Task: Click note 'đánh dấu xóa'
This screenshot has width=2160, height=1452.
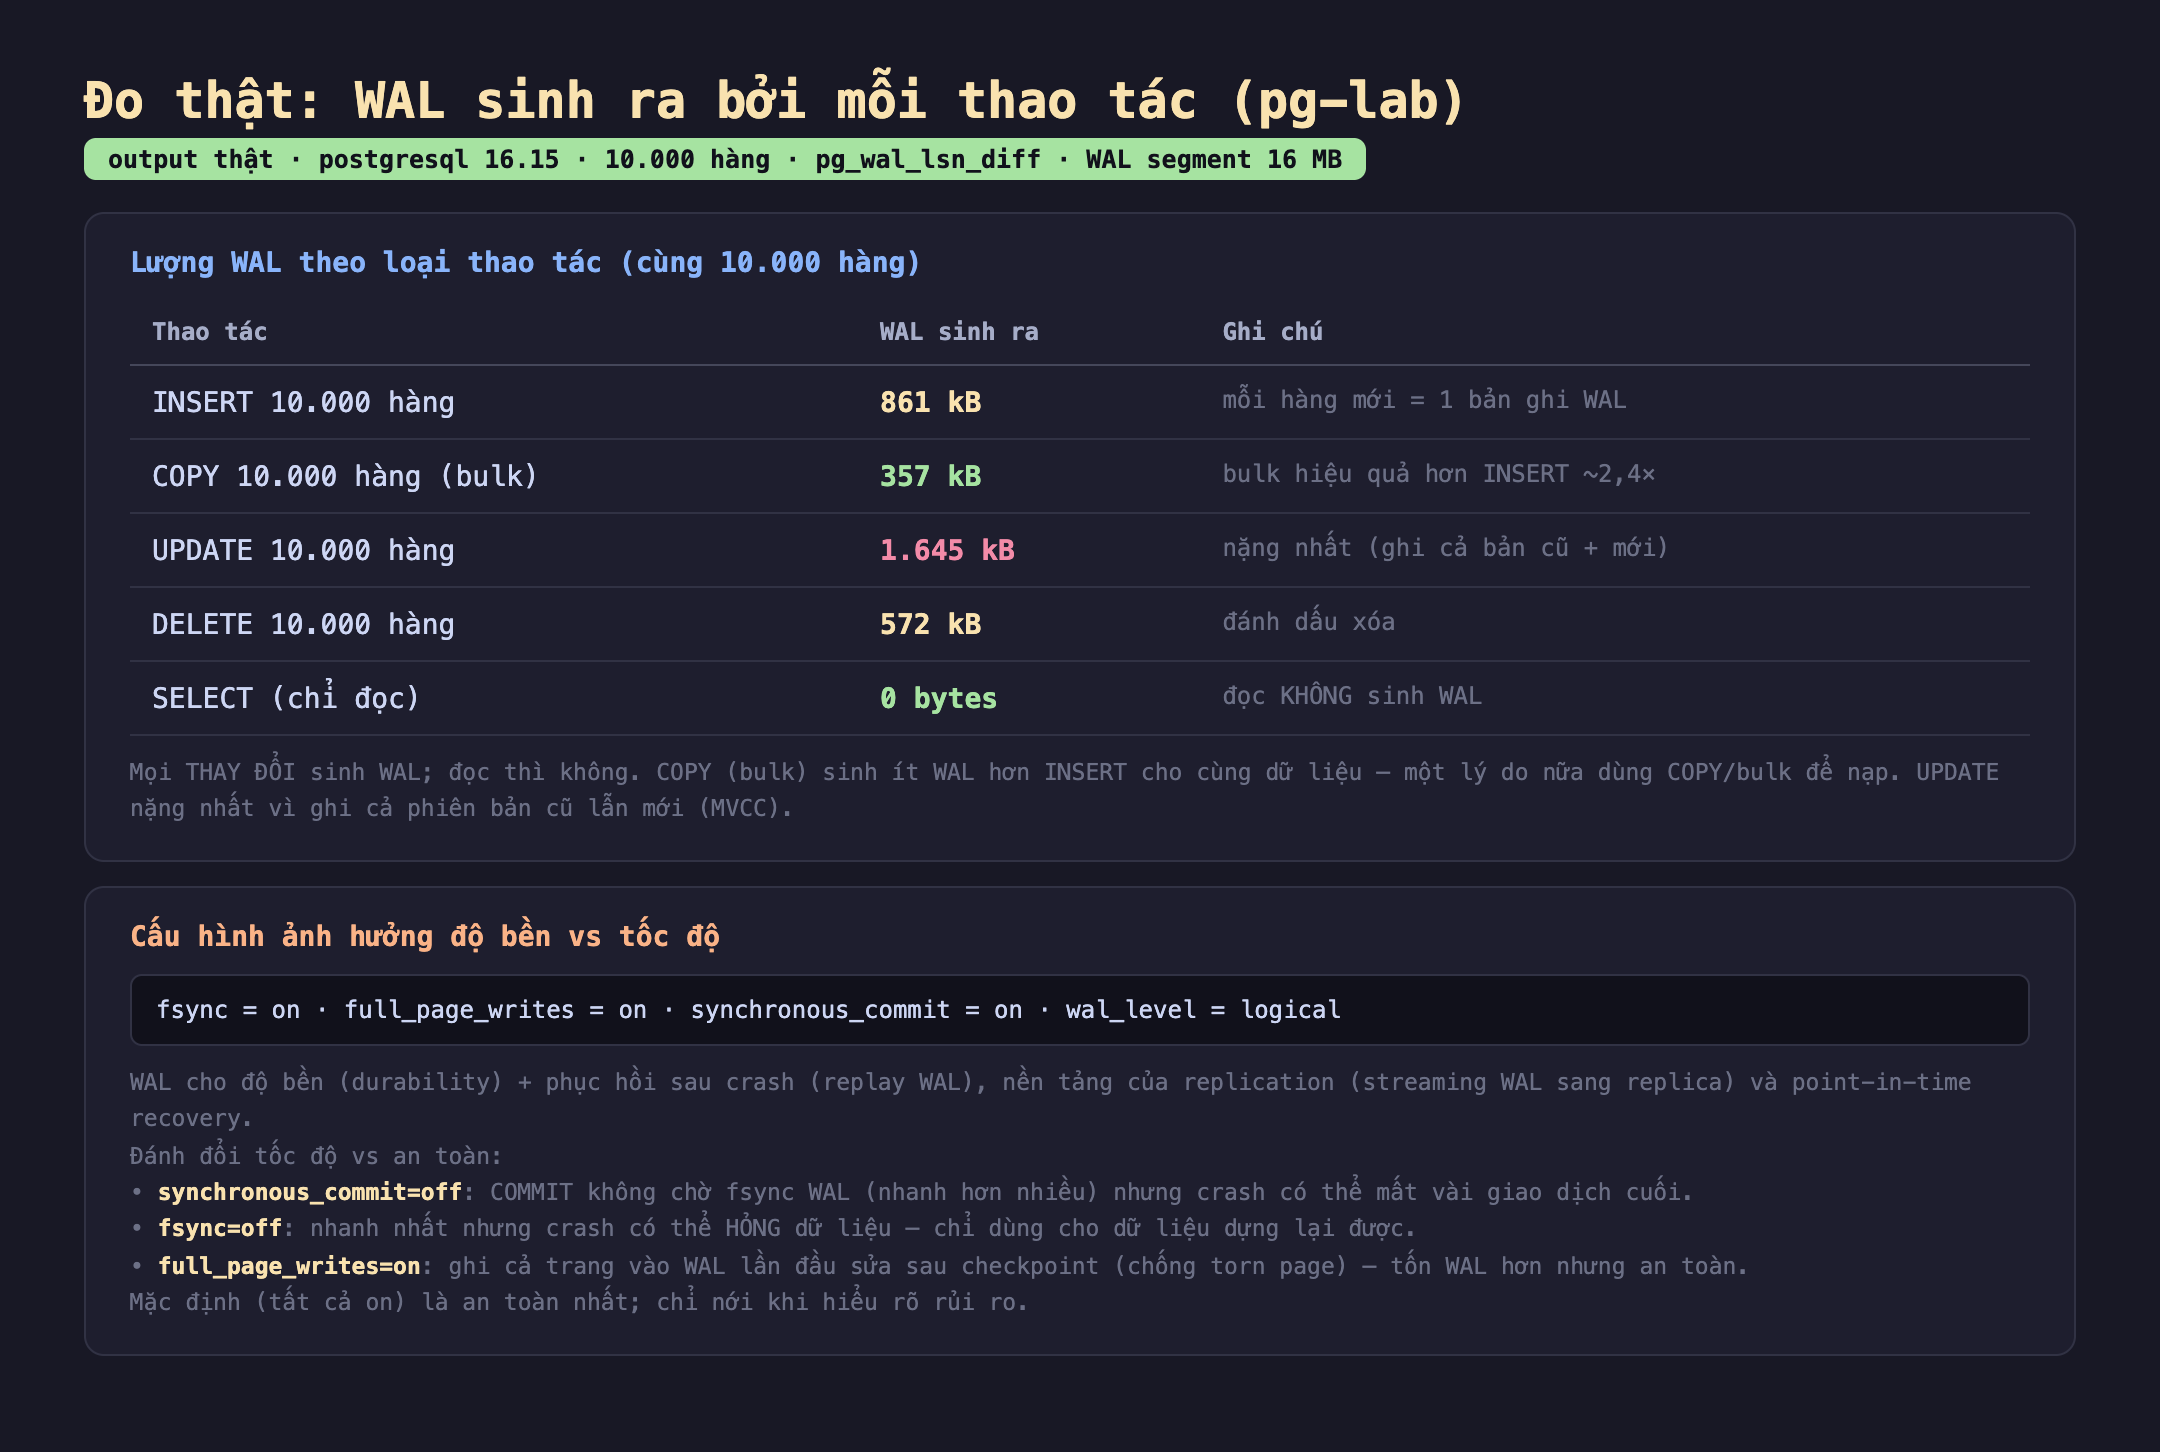Action: click(x=1308, y=622)
